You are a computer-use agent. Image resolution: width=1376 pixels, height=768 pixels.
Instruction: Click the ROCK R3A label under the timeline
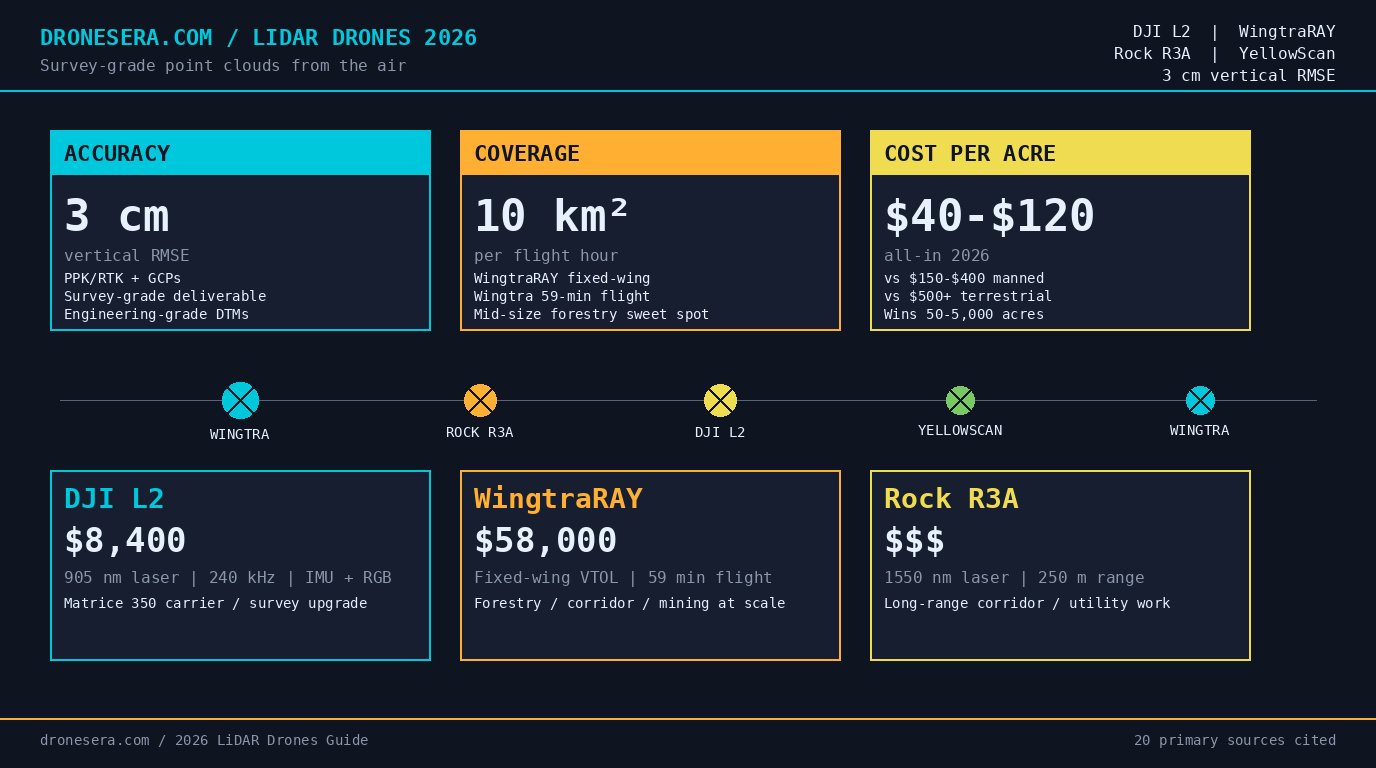pyautogui.click(x=480, y=432)
